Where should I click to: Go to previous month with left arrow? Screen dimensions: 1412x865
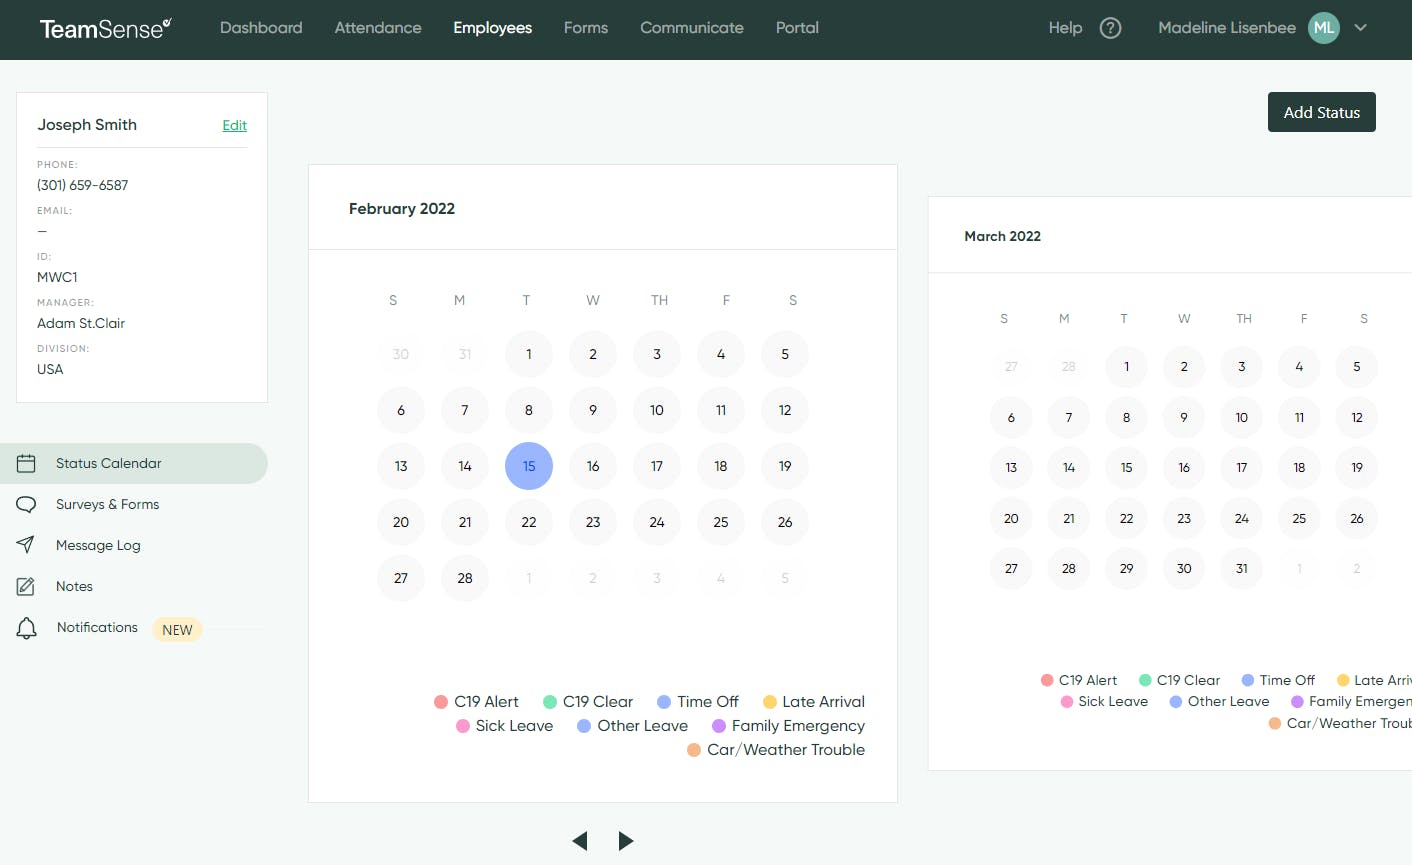point(580,841)
